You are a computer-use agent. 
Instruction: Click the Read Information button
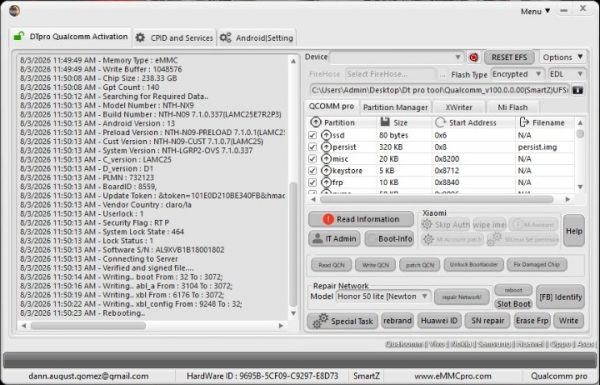(361, 219)
